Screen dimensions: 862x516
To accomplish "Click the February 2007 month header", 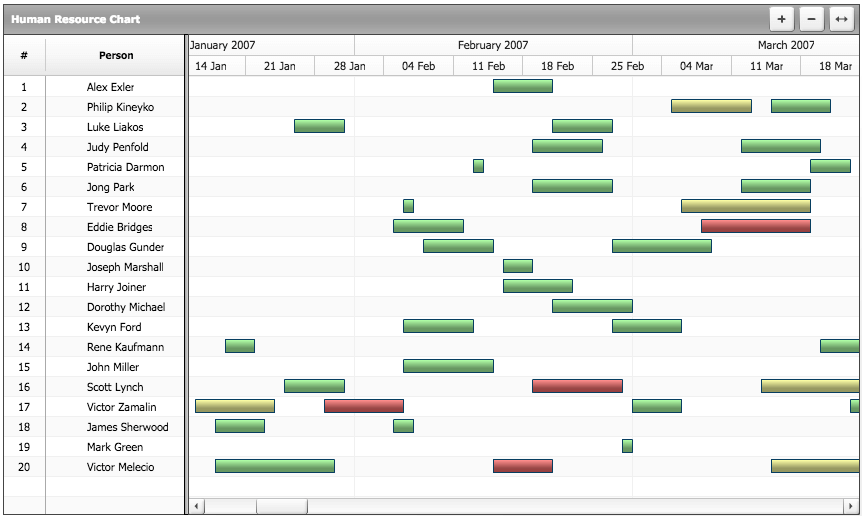I will point(493,45).
